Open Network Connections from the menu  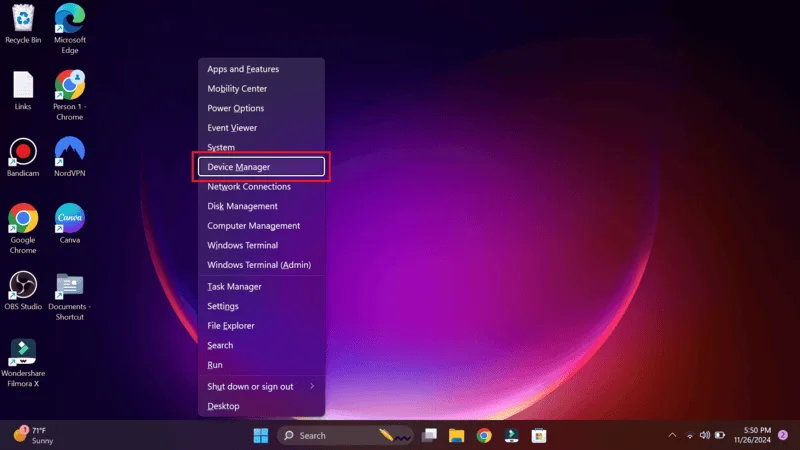tap(261, 187)
